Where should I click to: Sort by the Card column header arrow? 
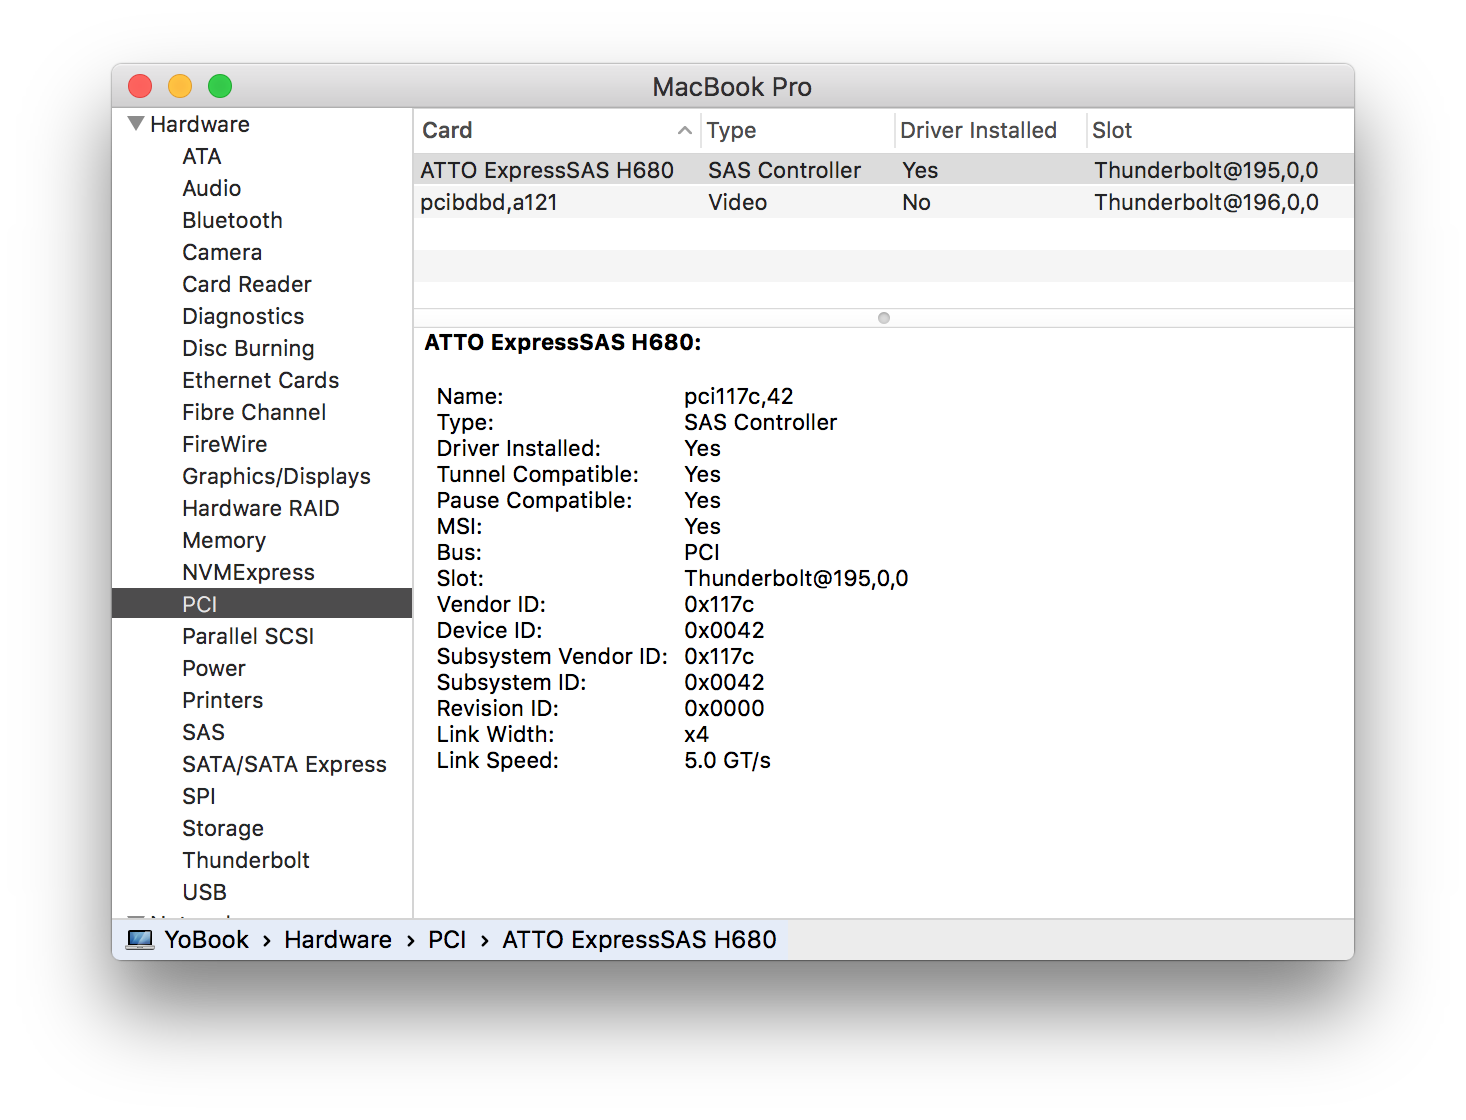685,130
